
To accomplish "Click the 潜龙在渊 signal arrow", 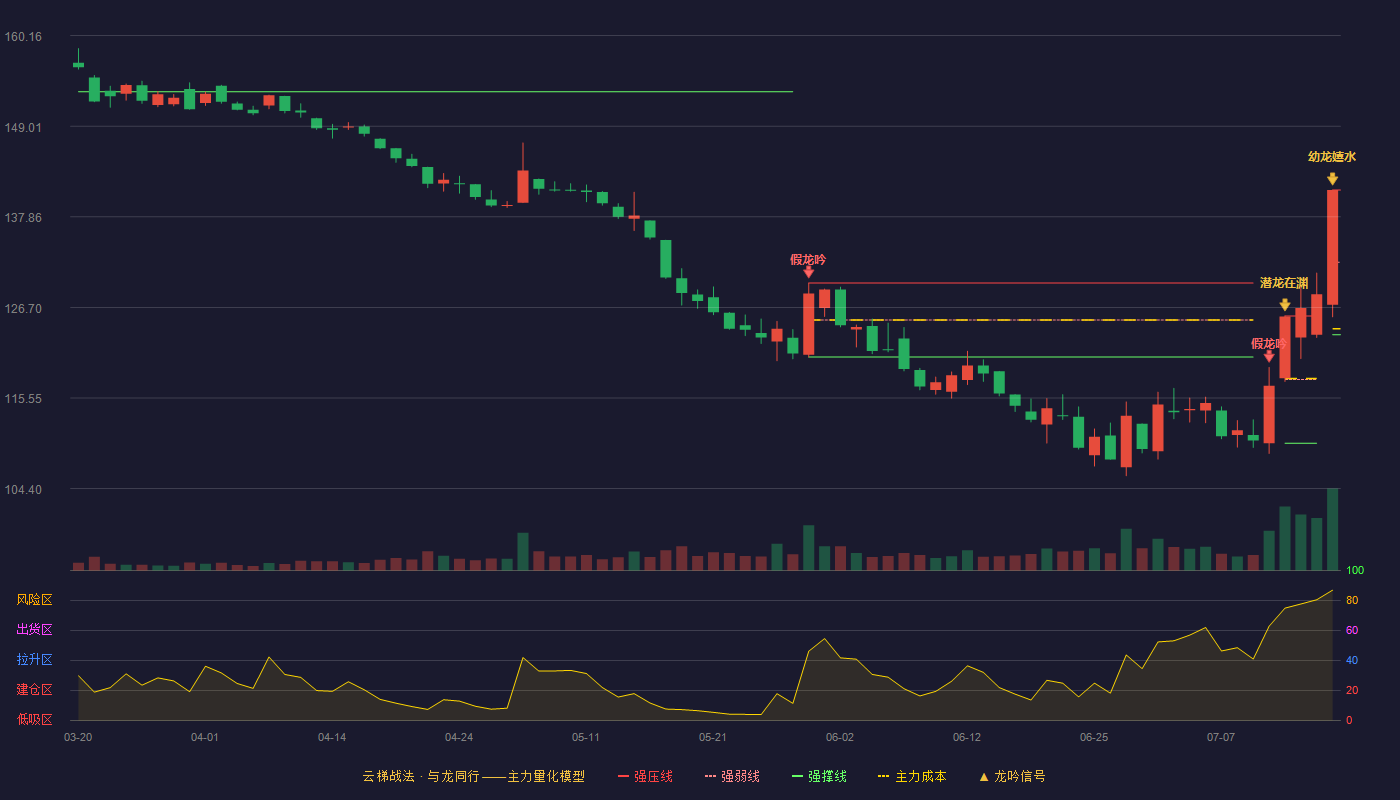I will click(1284, 305).
